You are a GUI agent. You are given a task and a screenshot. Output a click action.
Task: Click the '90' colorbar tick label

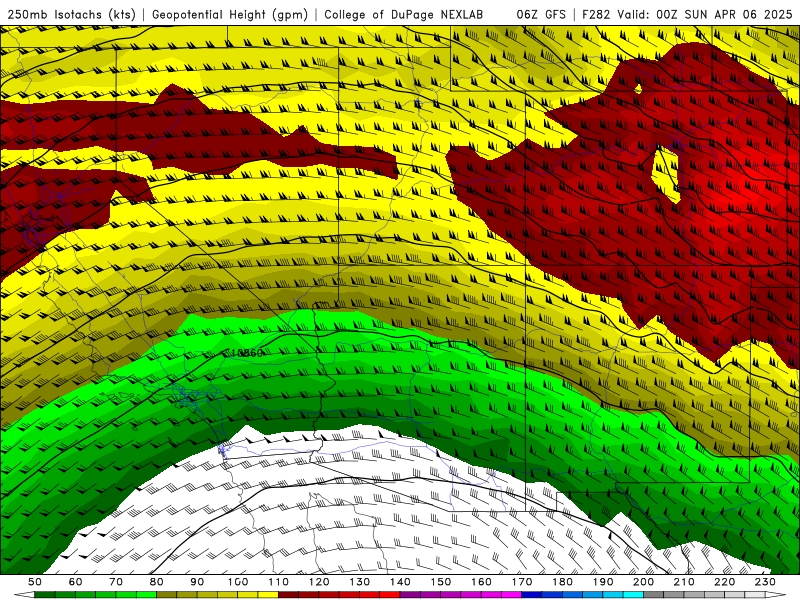[197, 582]
